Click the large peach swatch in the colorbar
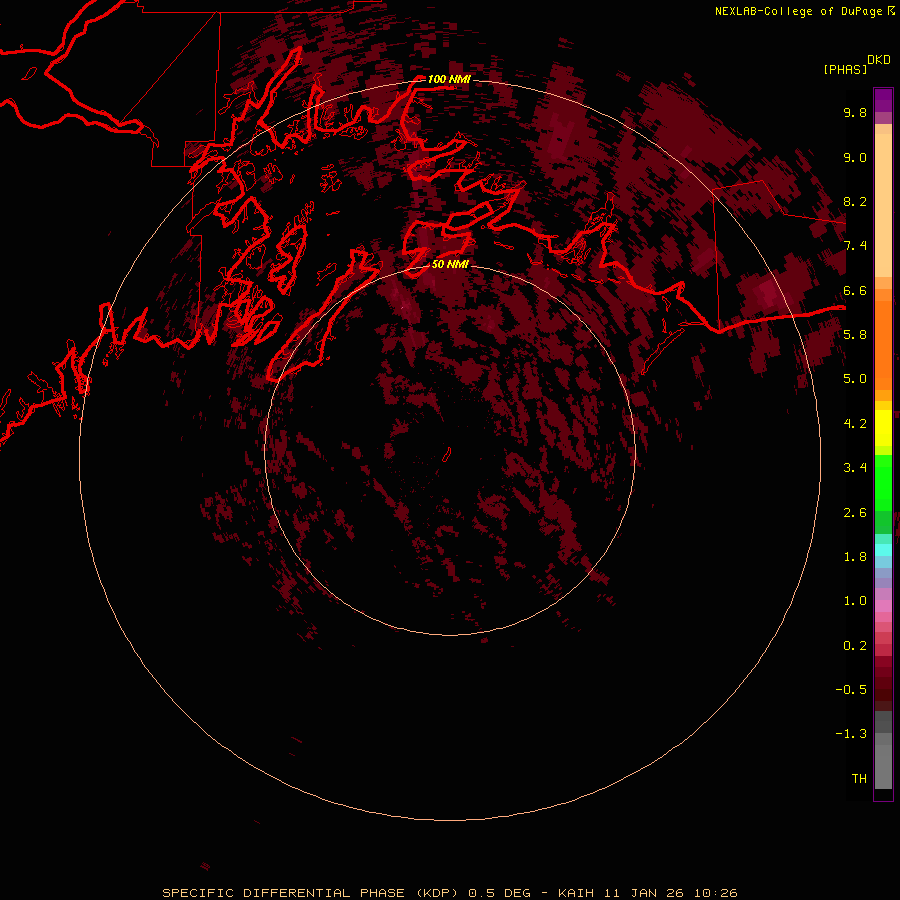Screen dimensions: 900x900 pyautogui.click(x=883, y=205)
